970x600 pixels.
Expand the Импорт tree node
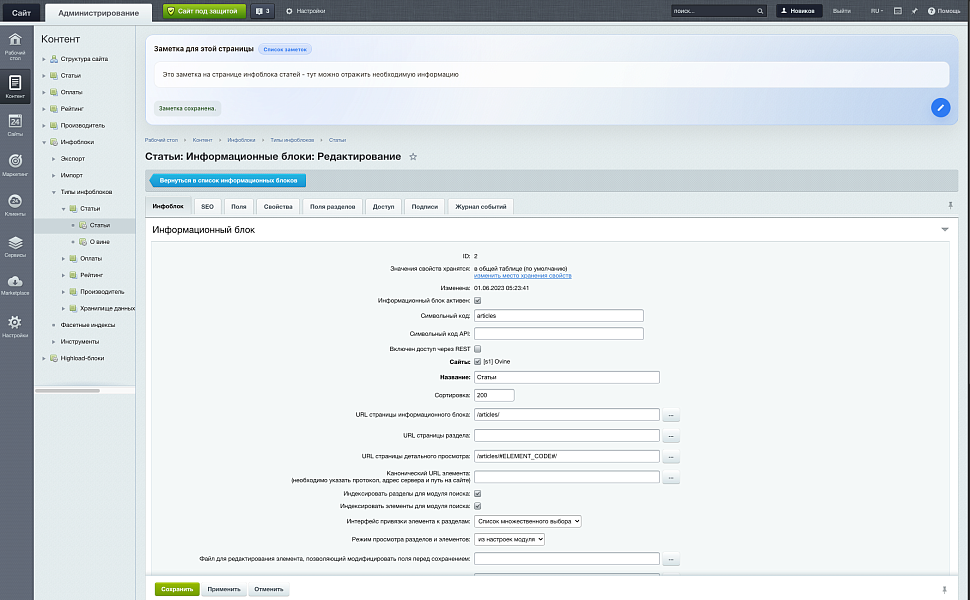point(54,176)
